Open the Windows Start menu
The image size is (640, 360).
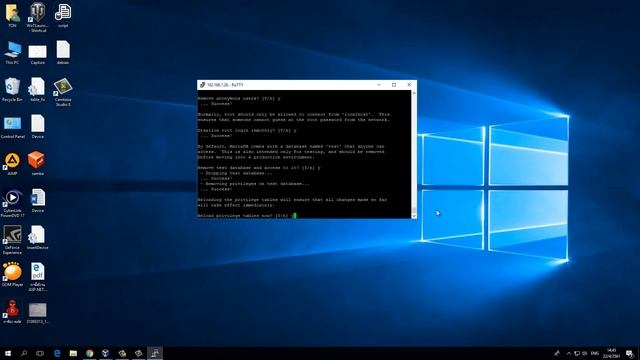click(x=8, y=353)
